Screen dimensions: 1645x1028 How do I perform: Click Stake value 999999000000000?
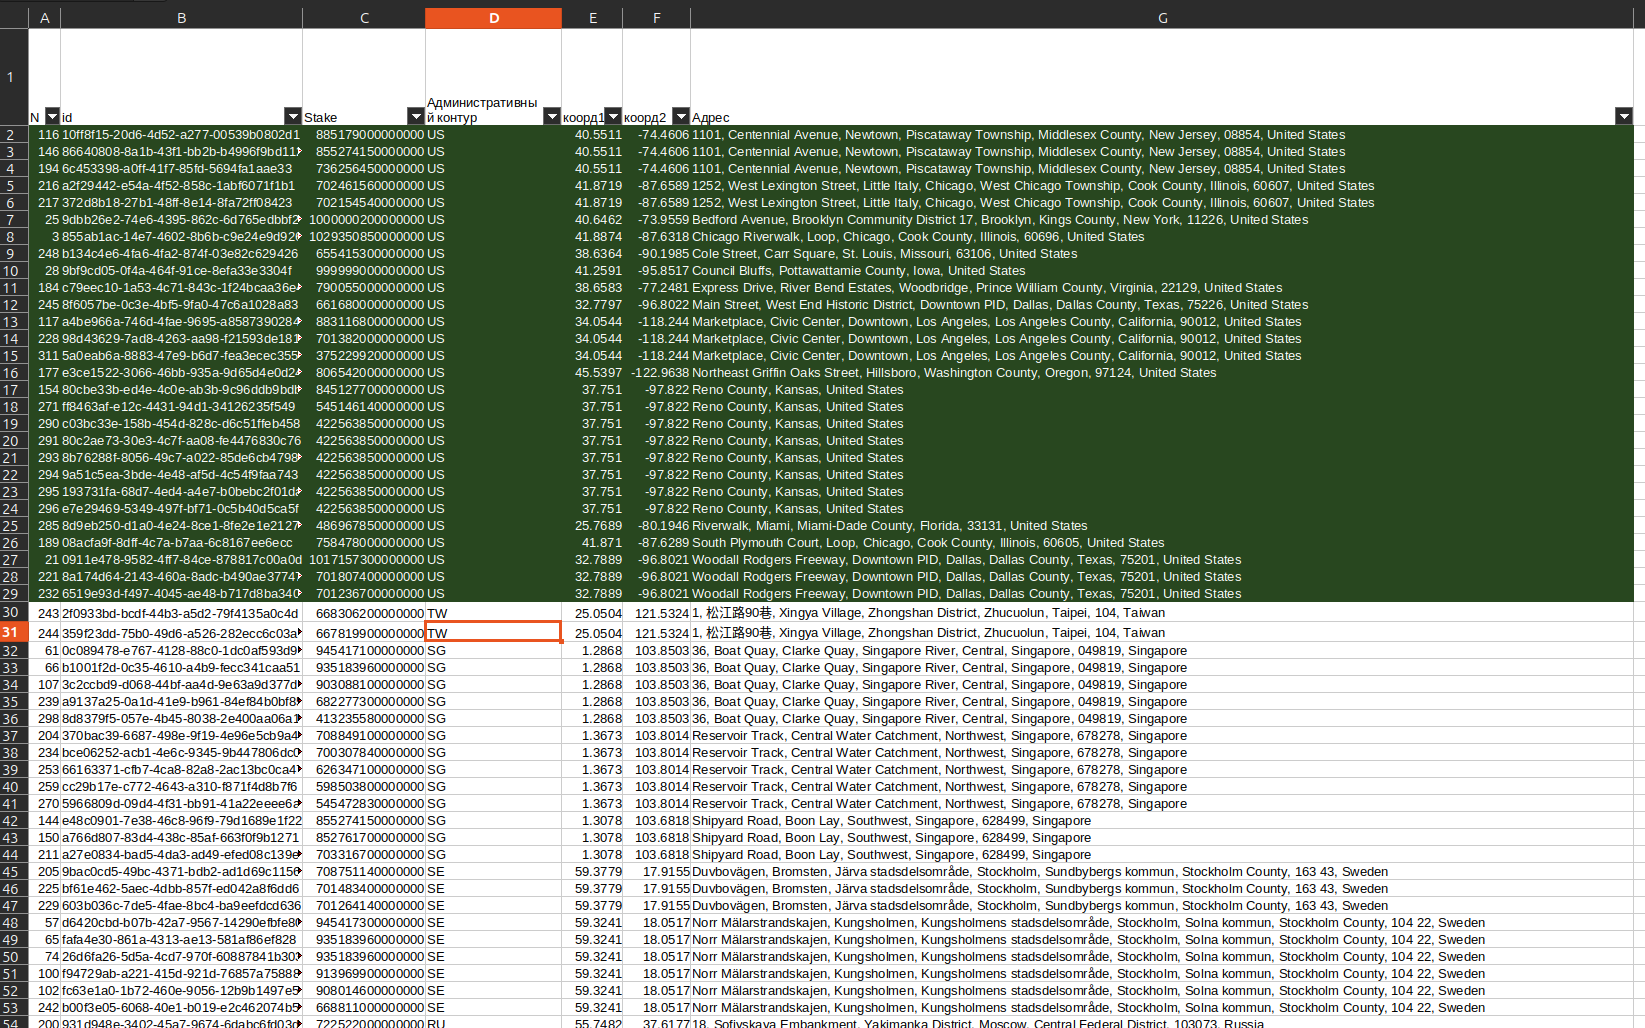point(364,270)
